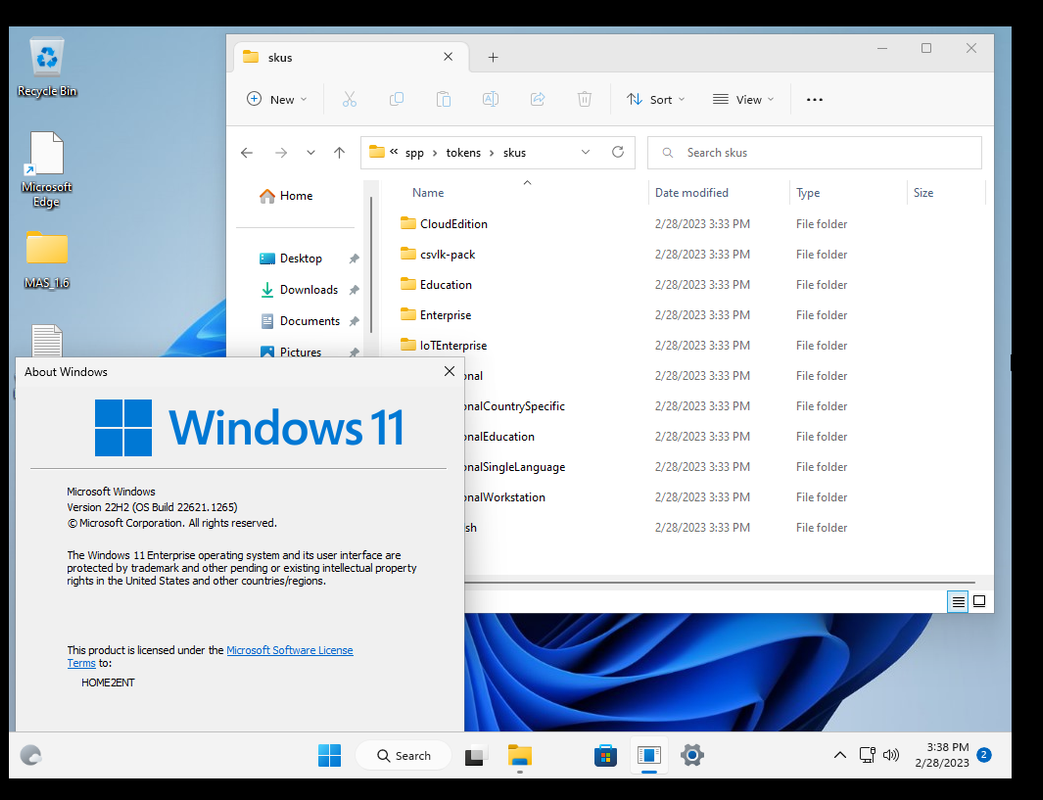
Task: Select Microsoft Edge desktop shortcut
Action: pos(47,170)
